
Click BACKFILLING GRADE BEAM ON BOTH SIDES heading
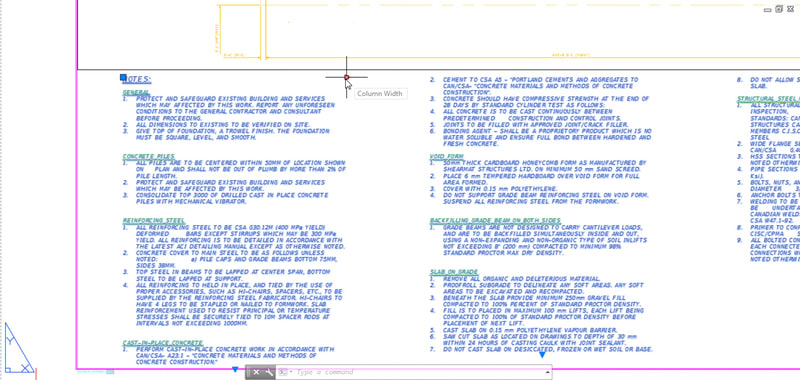coord(495,221)
